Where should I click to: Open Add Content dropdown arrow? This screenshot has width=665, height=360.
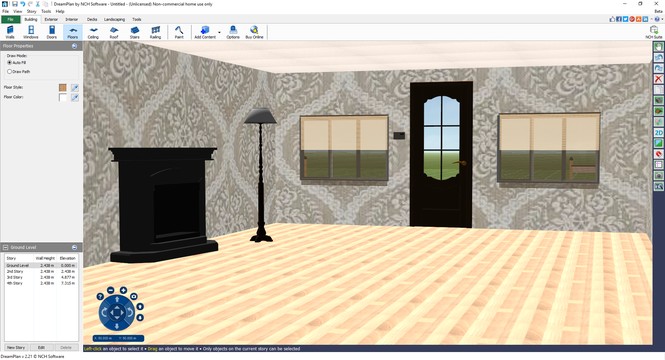(x=219, y=32)
